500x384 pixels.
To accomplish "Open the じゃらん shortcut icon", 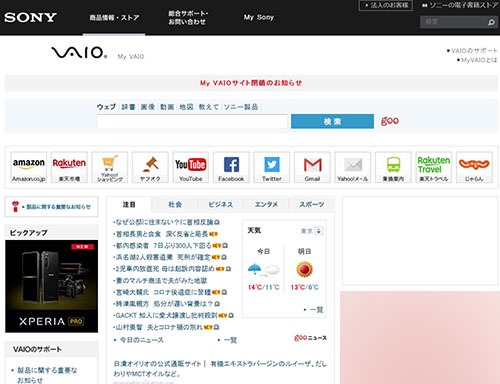I will 474,167.
